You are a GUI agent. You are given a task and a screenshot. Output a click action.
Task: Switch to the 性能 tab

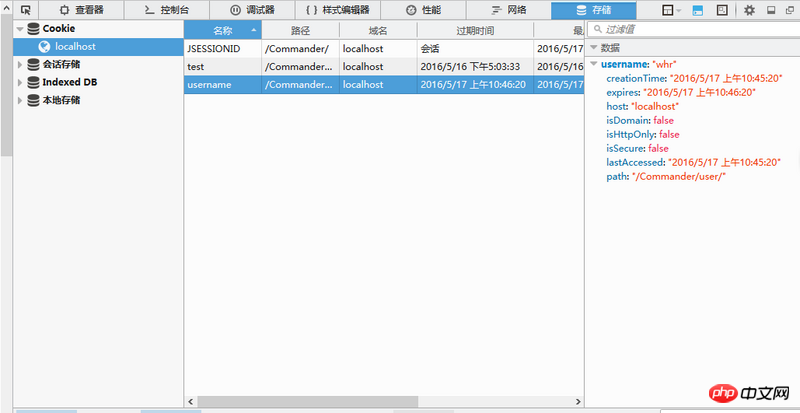point(423,10)
